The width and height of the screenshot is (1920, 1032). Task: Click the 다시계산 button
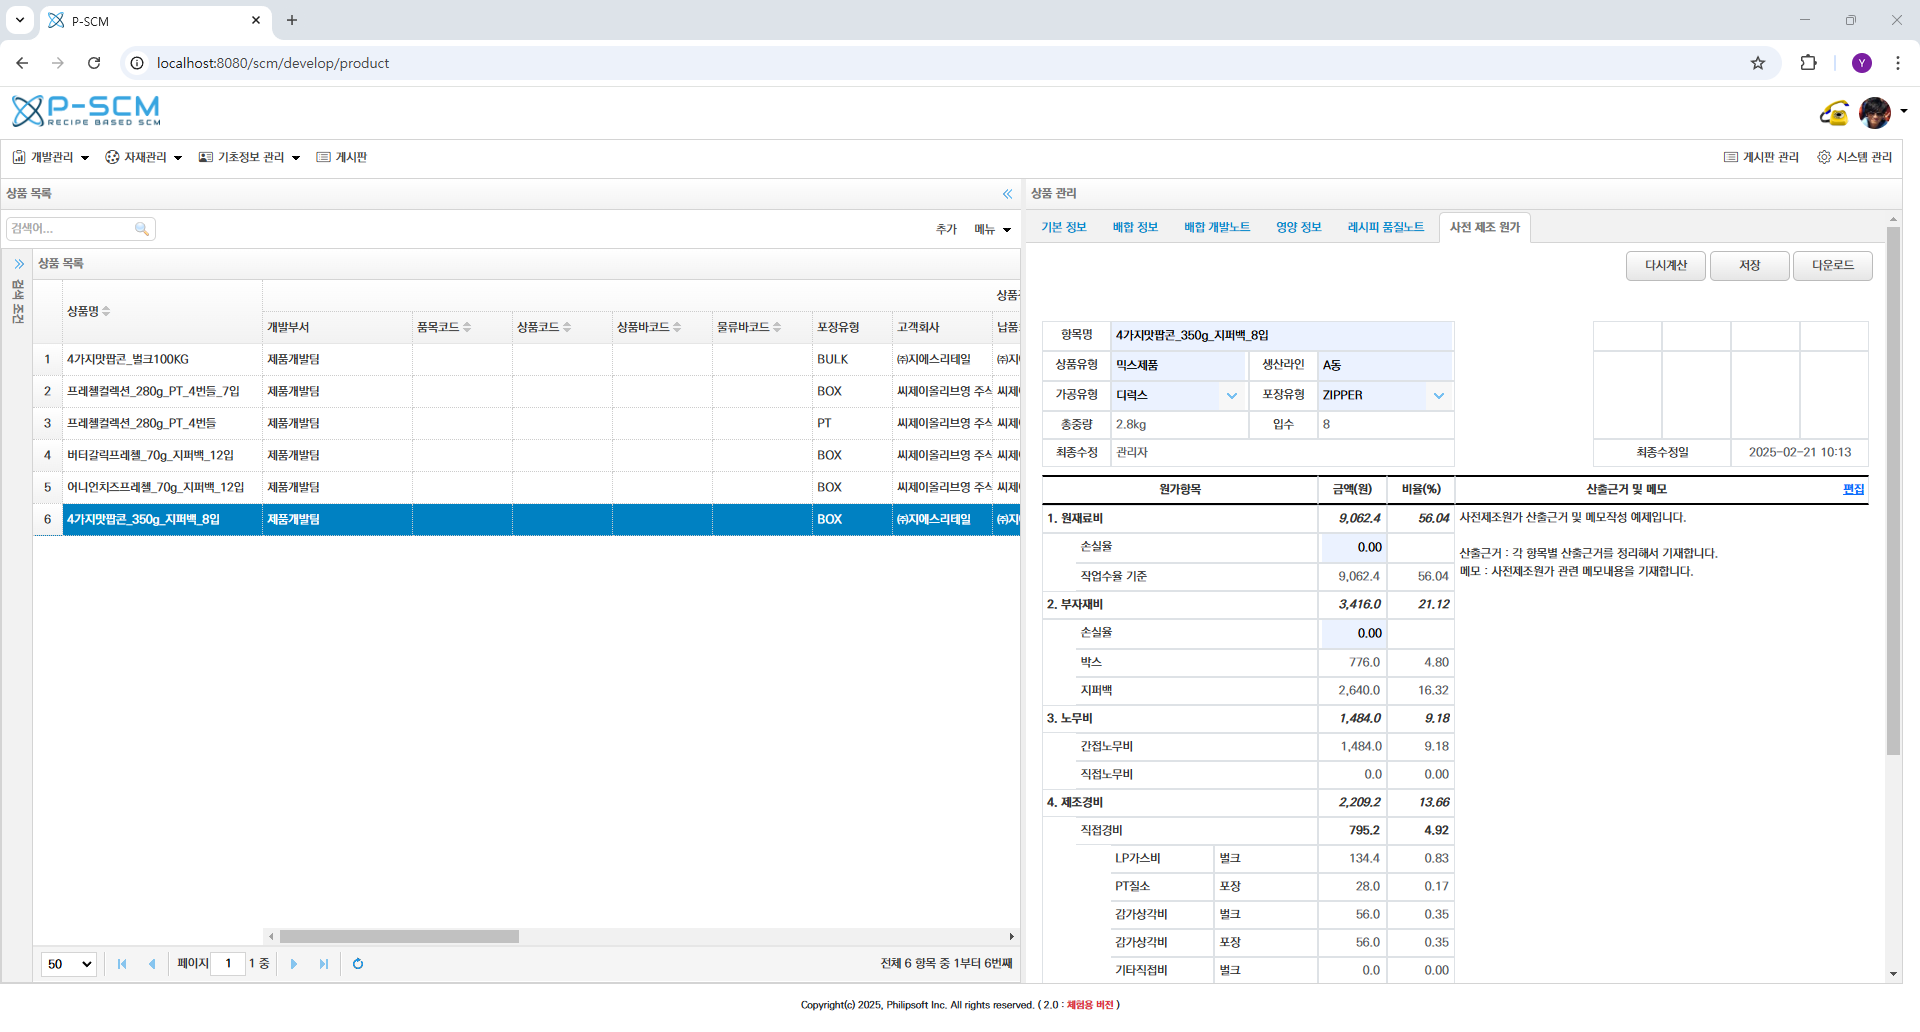pyautogui.click(x=1665, y=265)
